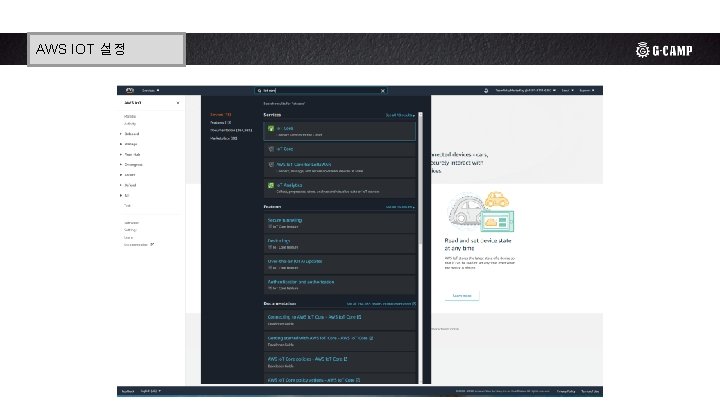
Task: Click the car and device illustration
Action: click(481, 212)
